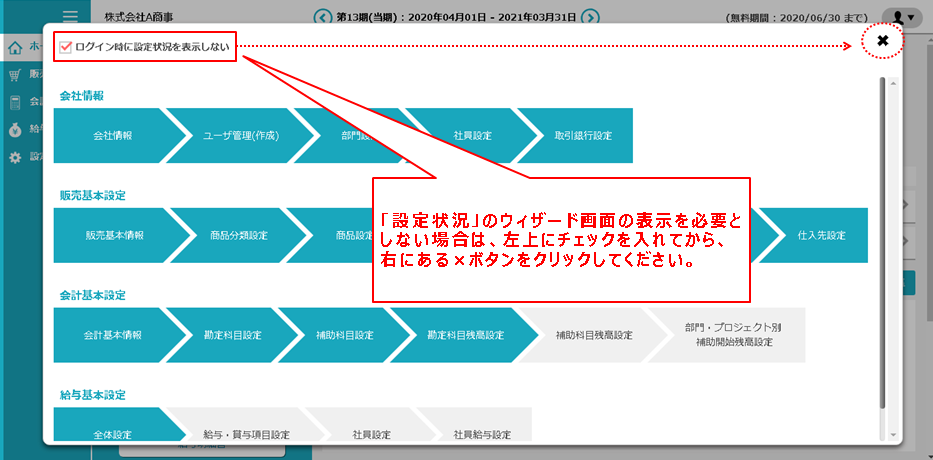This screenshot has width=933, height=460.
Task: Click the 会計基本設定 section heading
Action: [x=93, y=295]
